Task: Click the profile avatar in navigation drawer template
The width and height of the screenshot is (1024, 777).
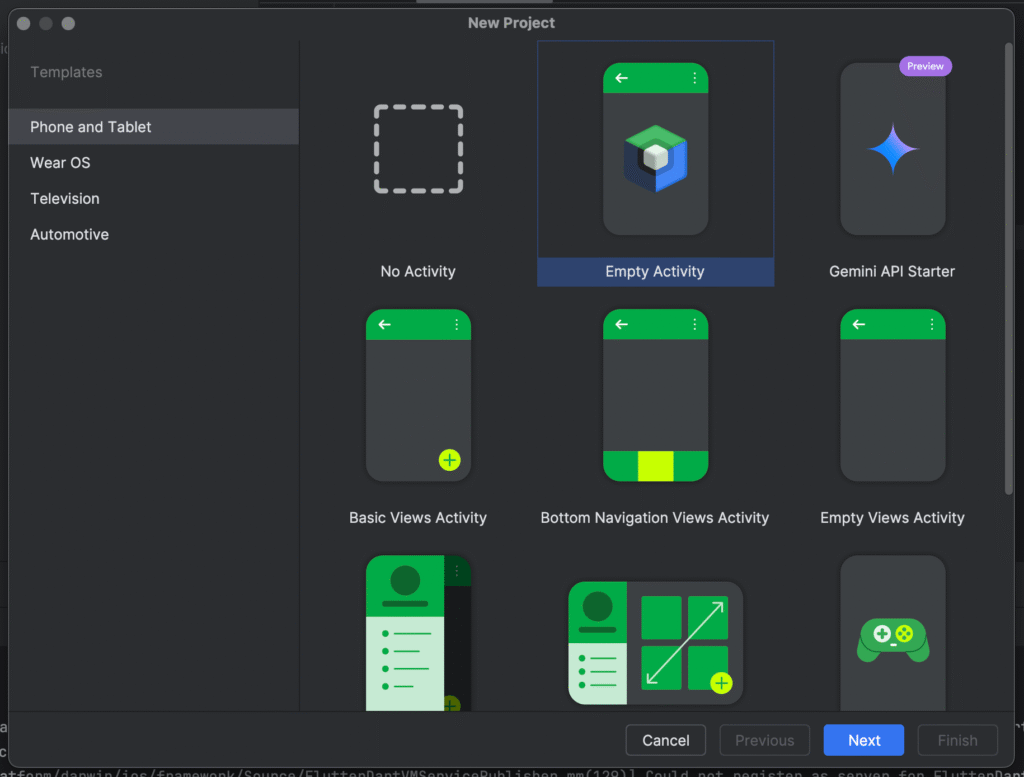Action: (405, 580)
